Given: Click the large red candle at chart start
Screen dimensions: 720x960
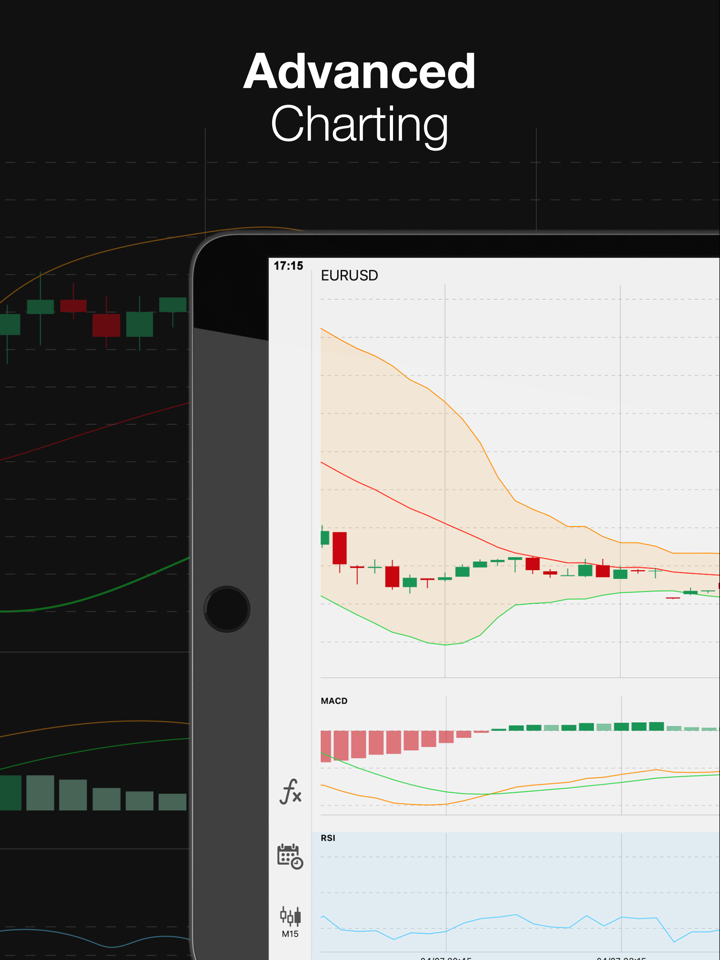Looking at the screenshot, I should (x=340, y=548).
